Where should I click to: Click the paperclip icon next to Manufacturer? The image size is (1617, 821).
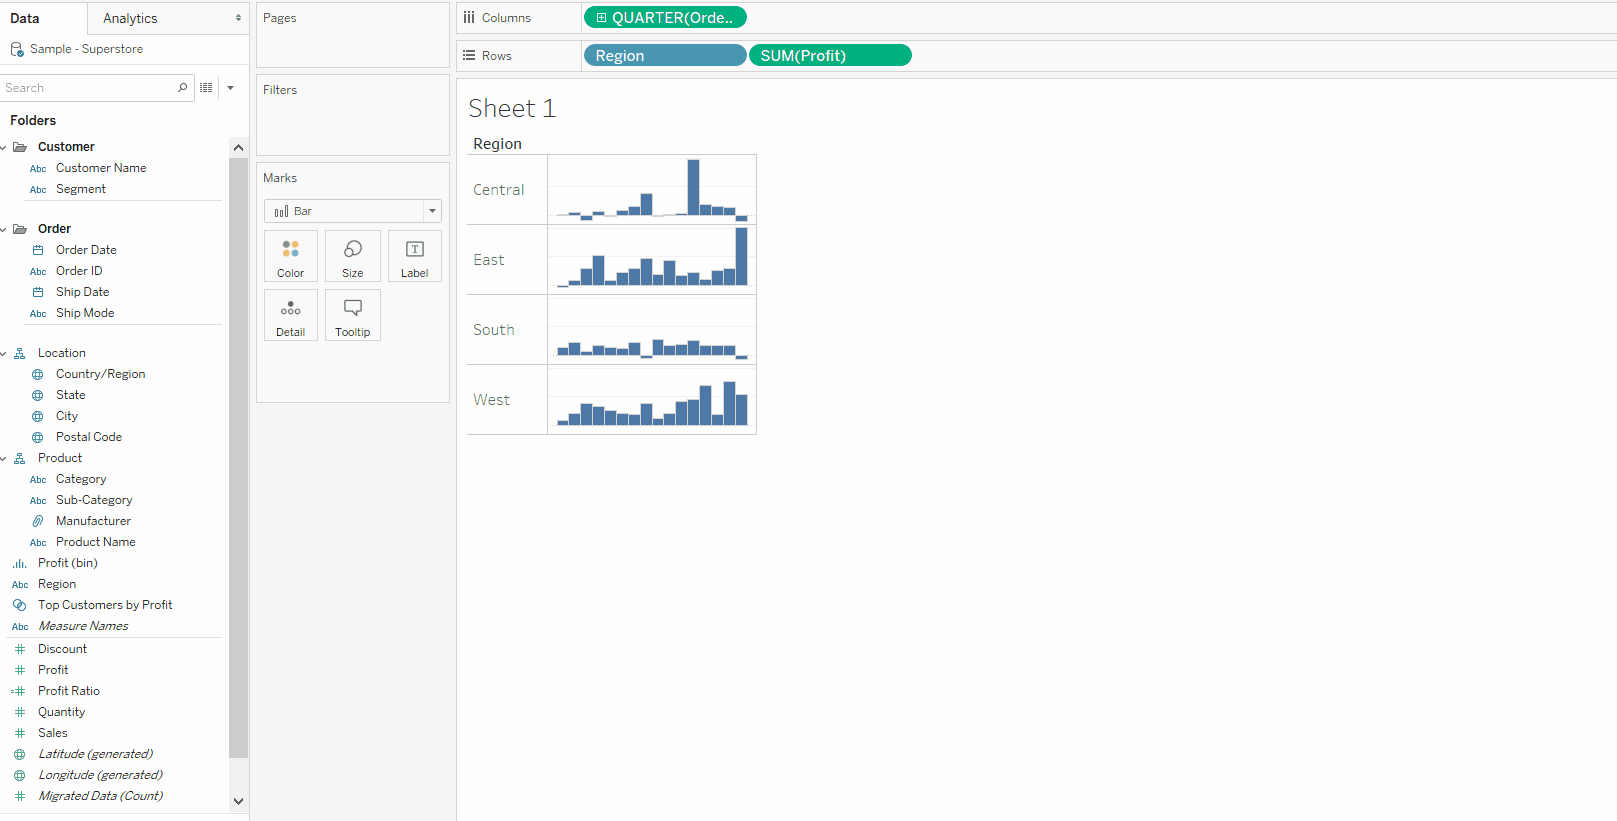[x=38, y=521]
